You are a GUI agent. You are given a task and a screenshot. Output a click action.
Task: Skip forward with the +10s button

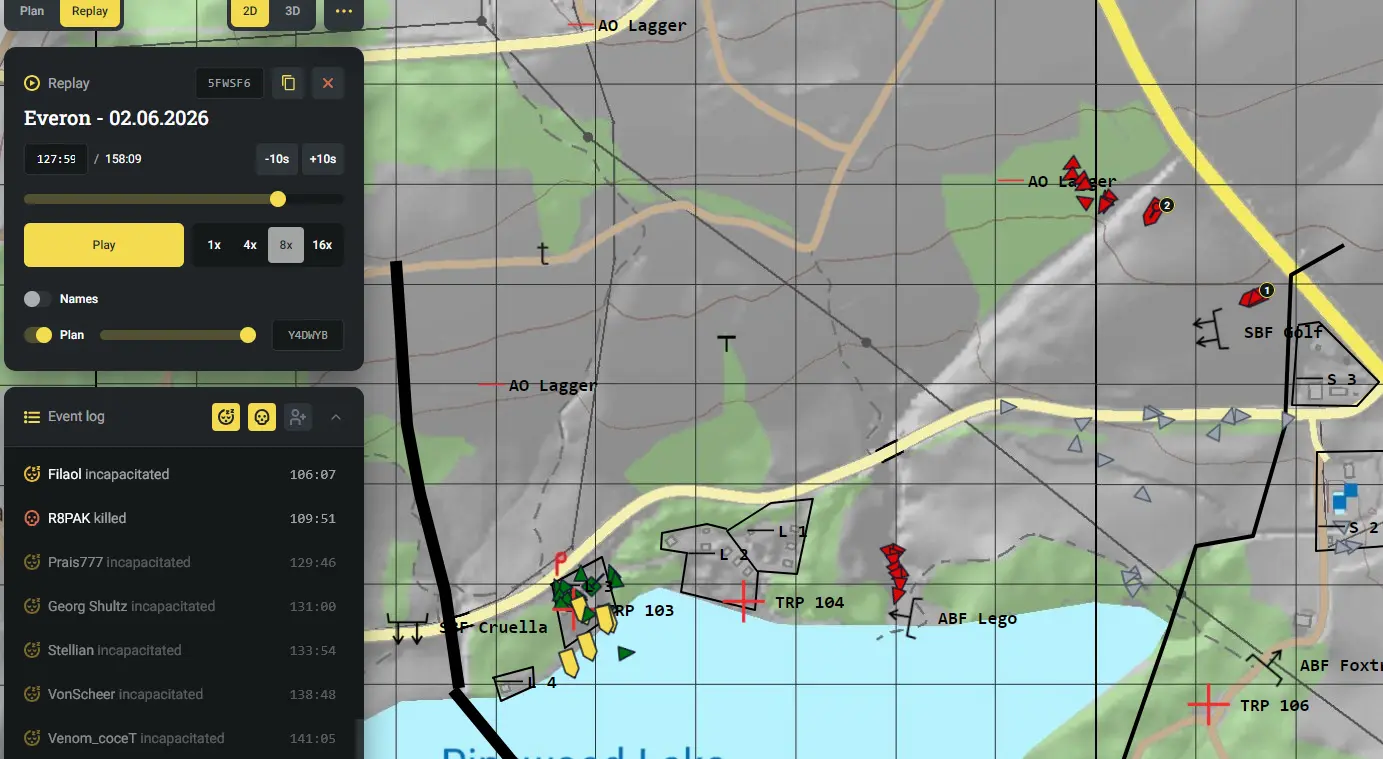pyautogui.click(x=323, y=159)
